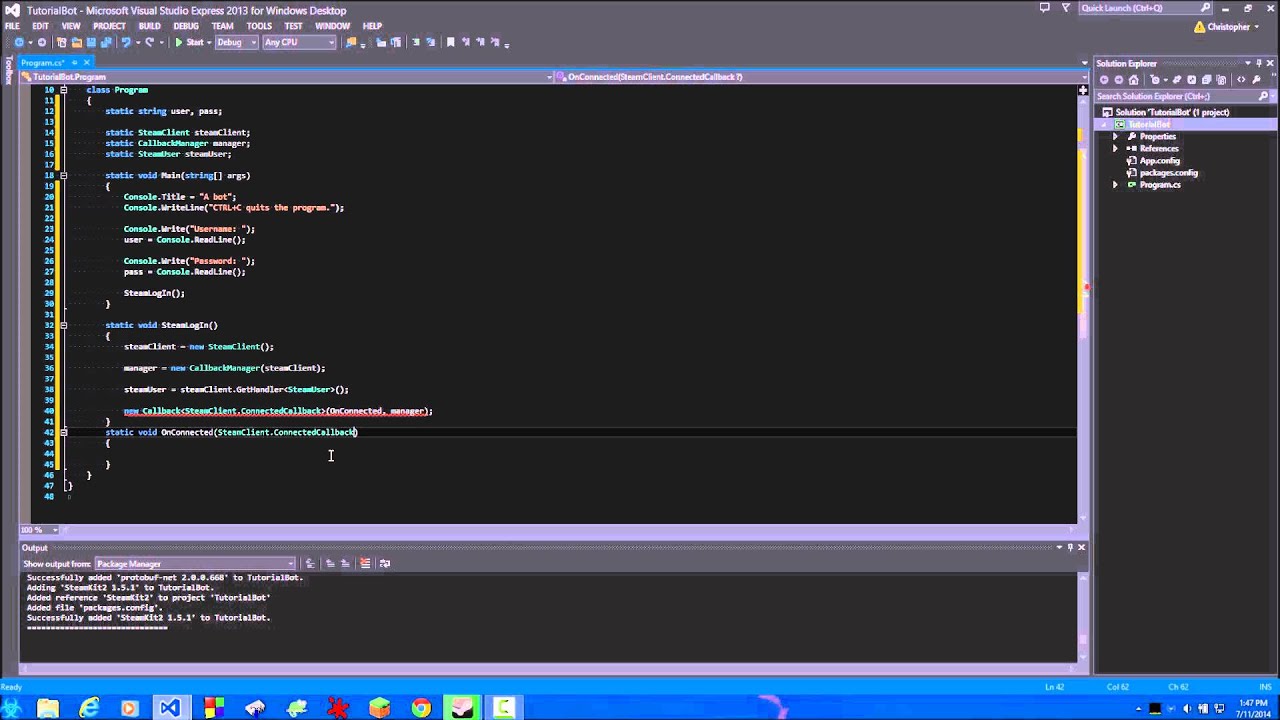Open DEBUG menu
Image resolution: width=1280 pixels, height=720 pixels.
coord(186,26)
